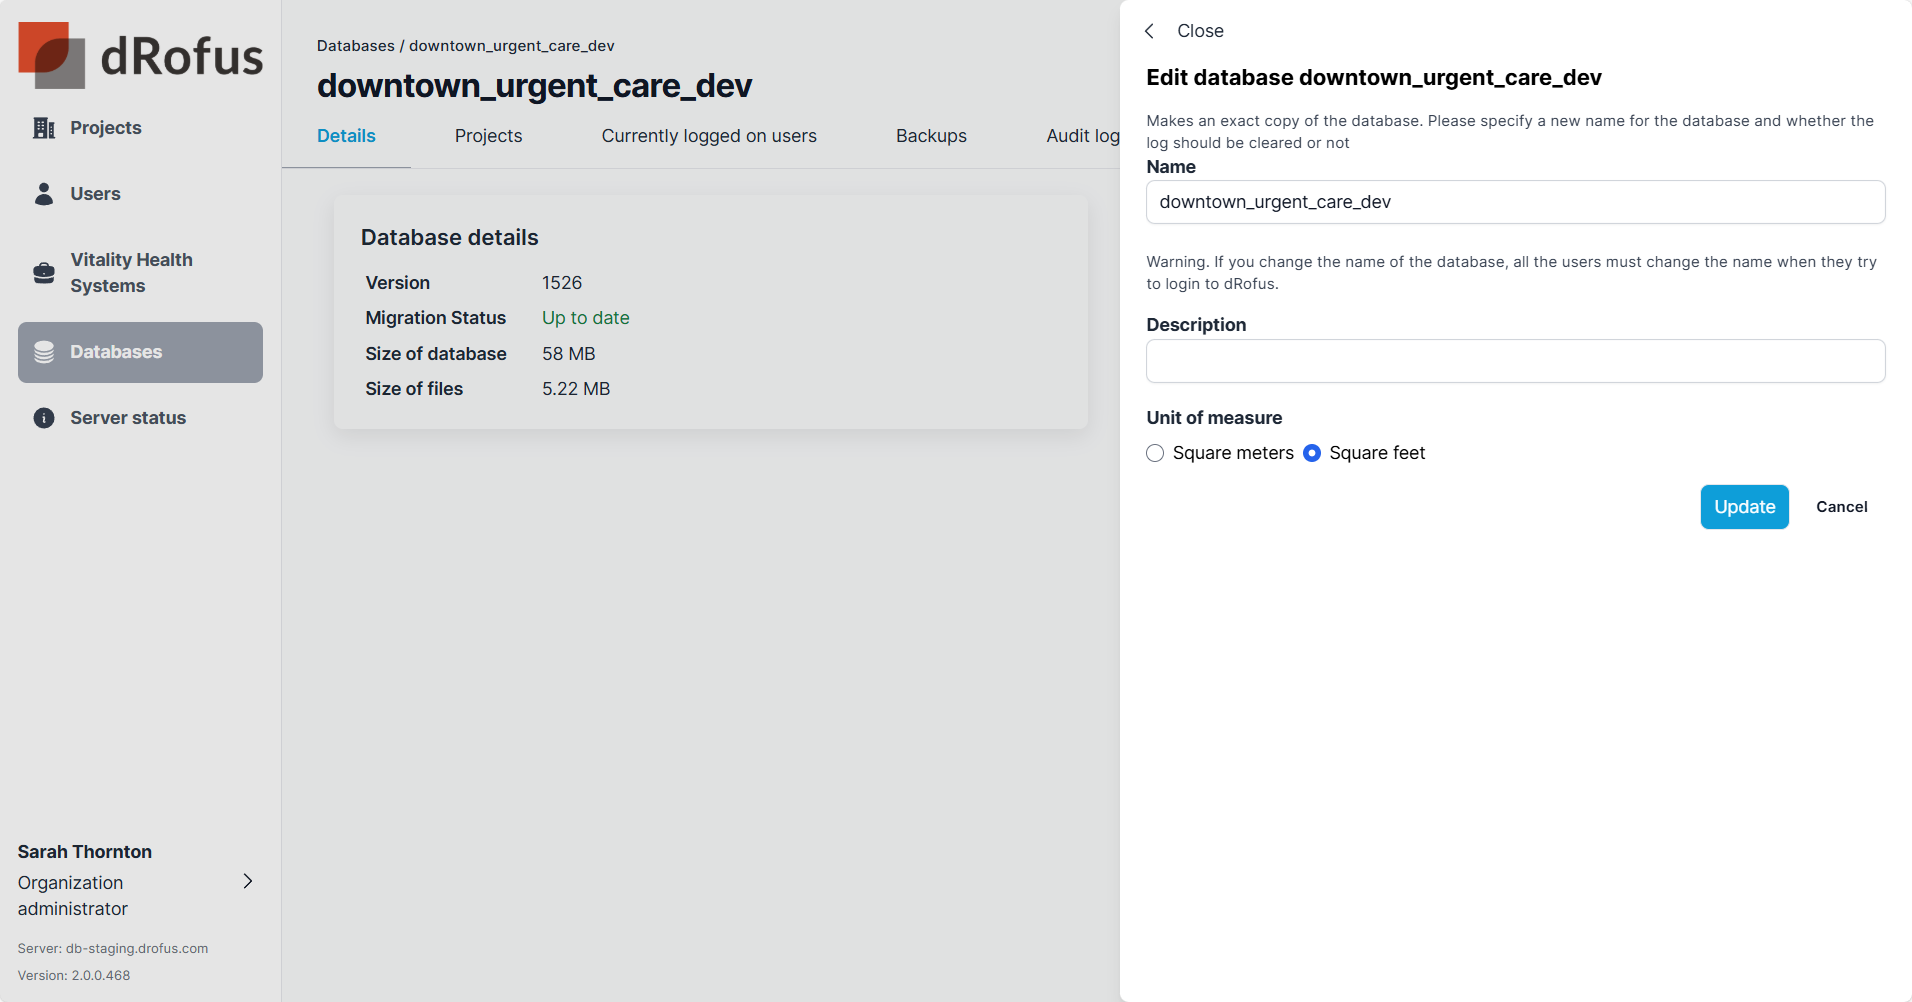The width and height of the screenshot is (1912, 1002).
Task: Click the Server status info icon
Action: (x=44, y=418)
